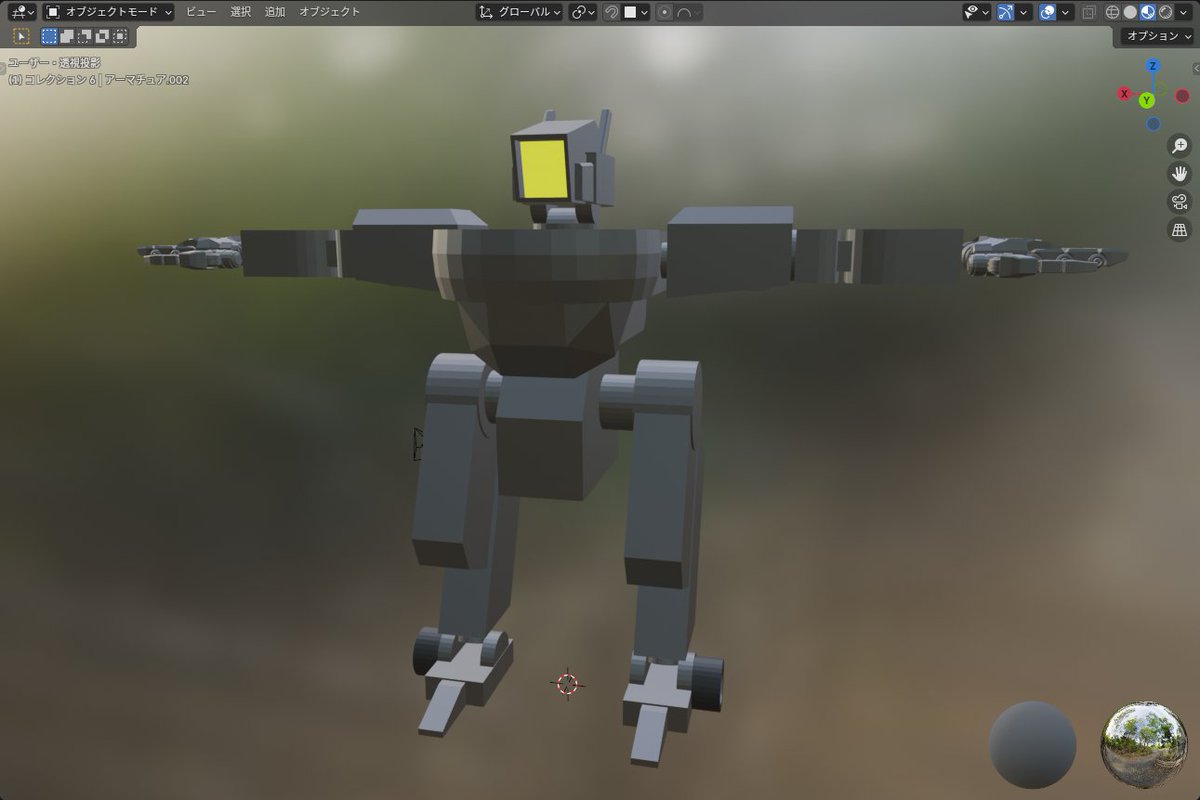Open the transform pivot point dropdown
Image resolution: width=1200 pixels, height=800 pixels.
point(583,12)
